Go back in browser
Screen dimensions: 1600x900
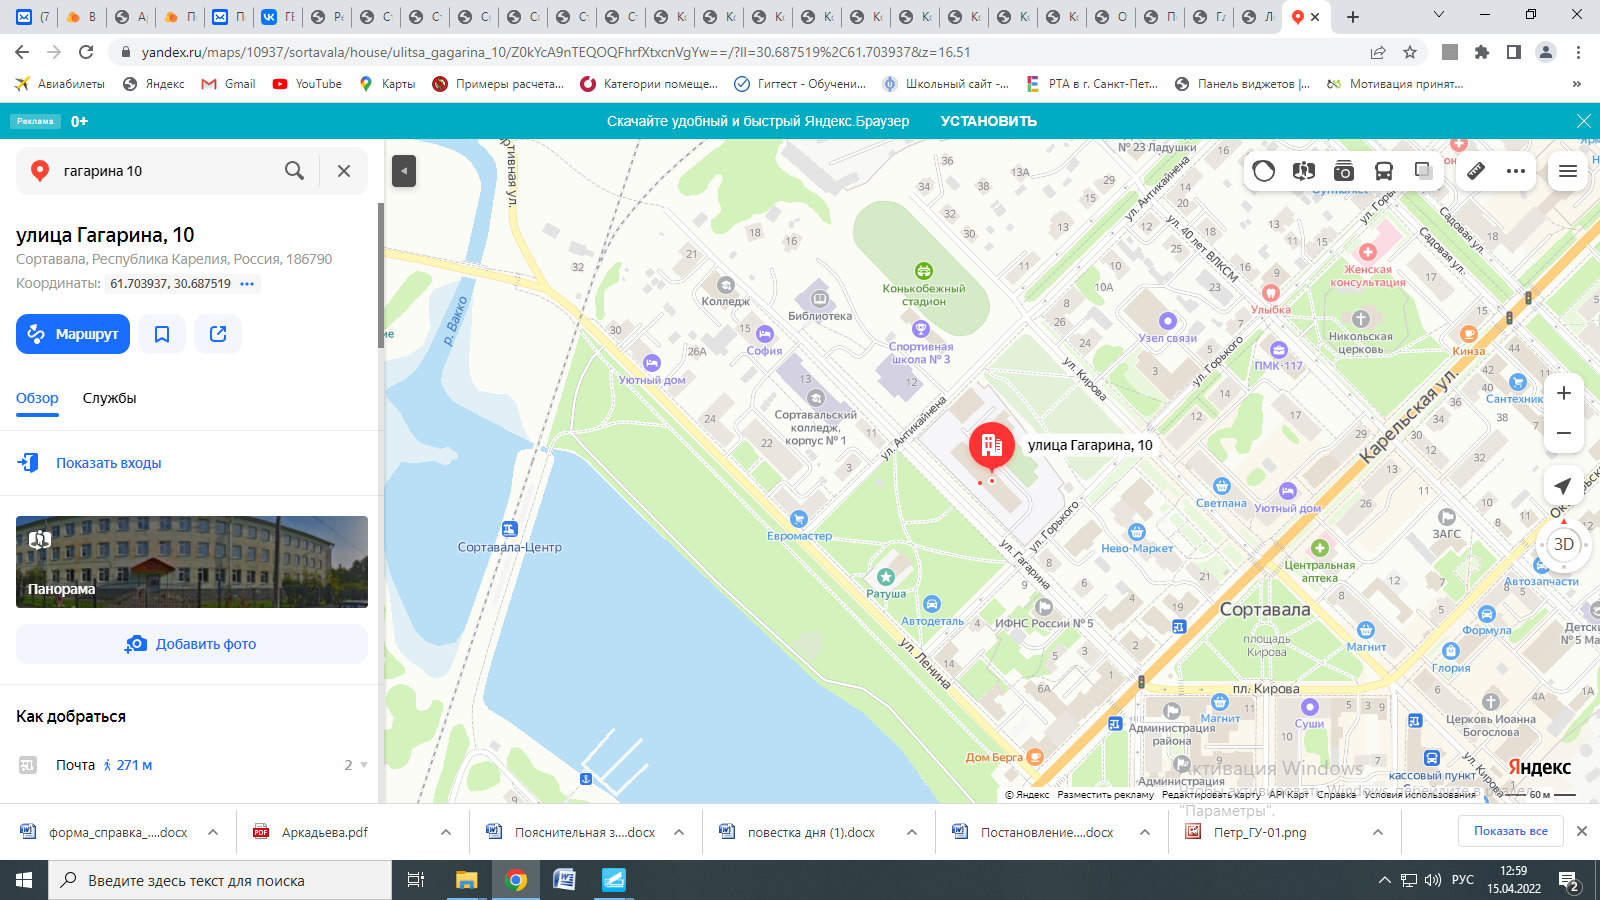click(22, 52)
